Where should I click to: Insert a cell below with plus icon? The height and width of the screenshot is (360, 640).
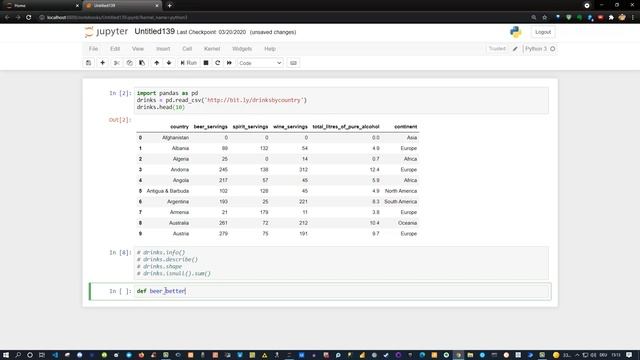102,63
